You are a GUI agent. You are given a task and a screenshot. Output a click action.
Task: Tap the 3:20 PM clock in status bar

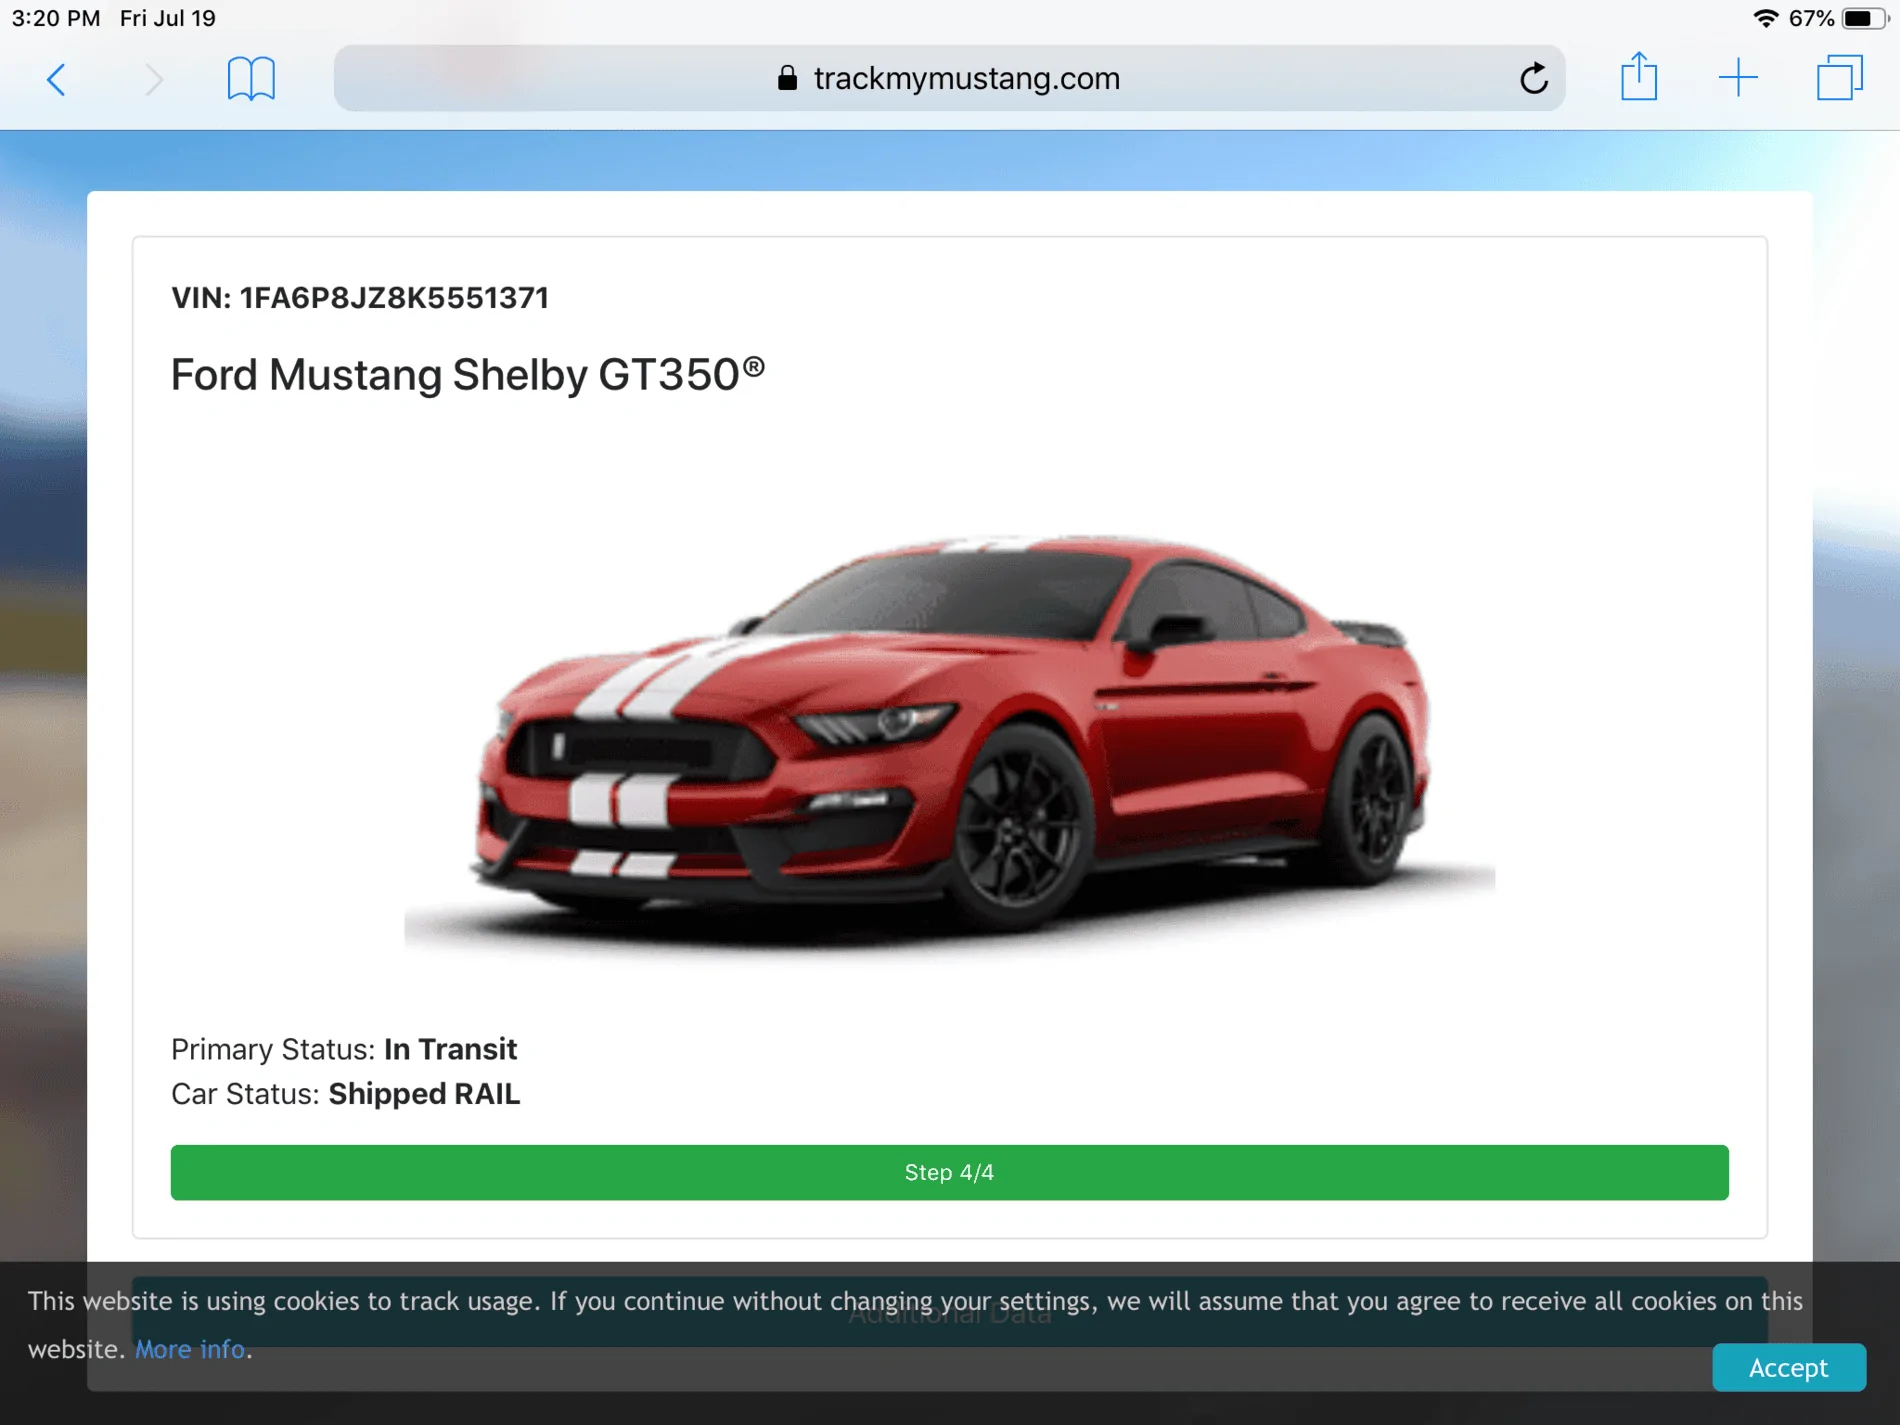point(56,18)
